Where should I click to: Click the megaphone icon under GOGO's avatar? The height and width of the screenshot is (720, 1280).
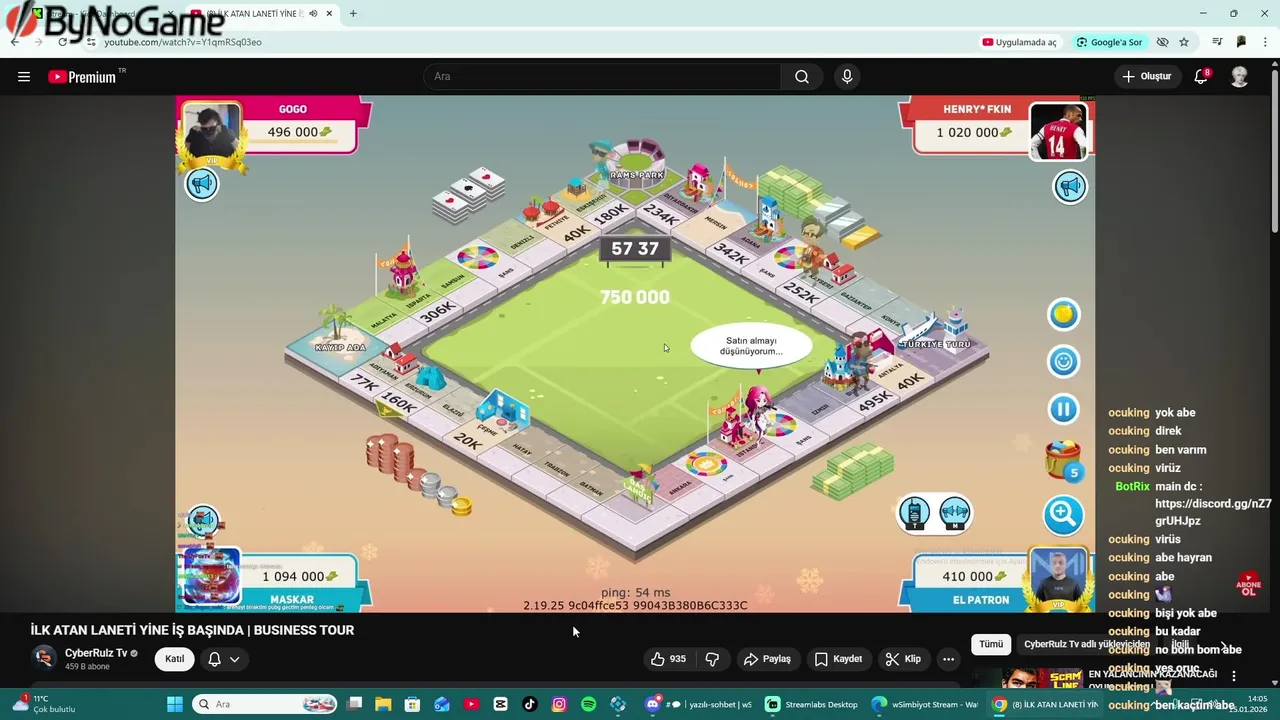tap(202, 184)
